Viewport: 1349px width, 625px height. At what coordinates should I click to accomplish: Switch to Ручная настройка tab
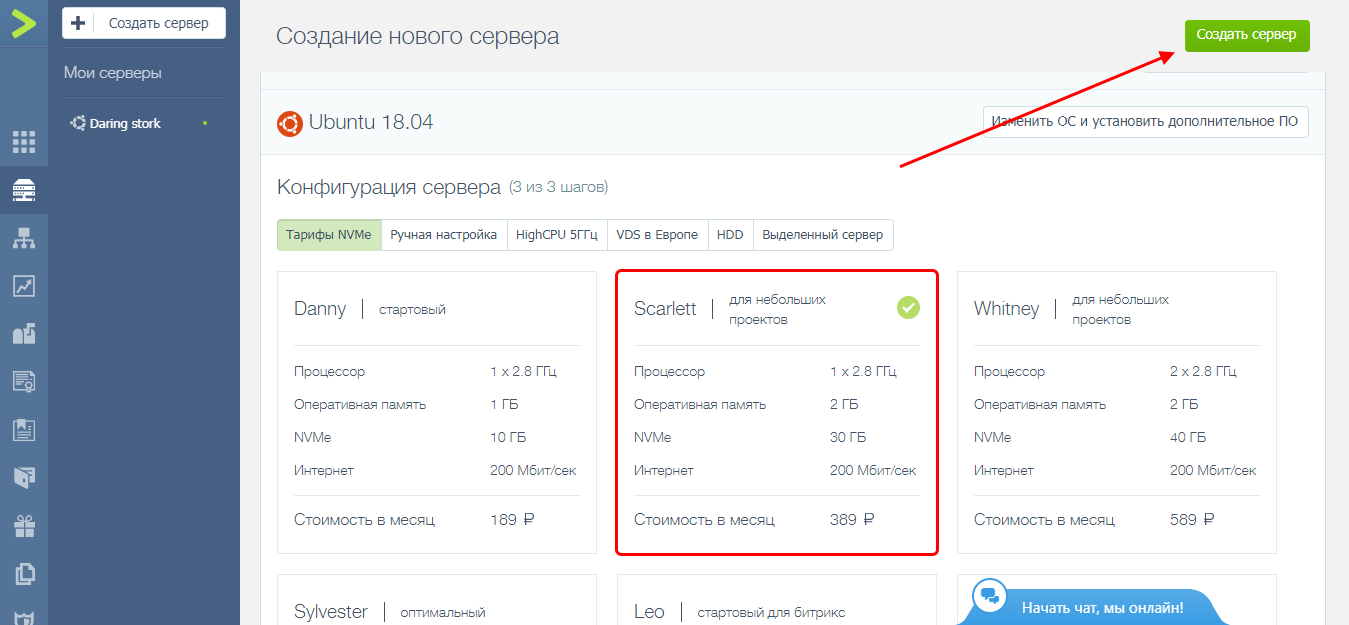click(443, 235)
